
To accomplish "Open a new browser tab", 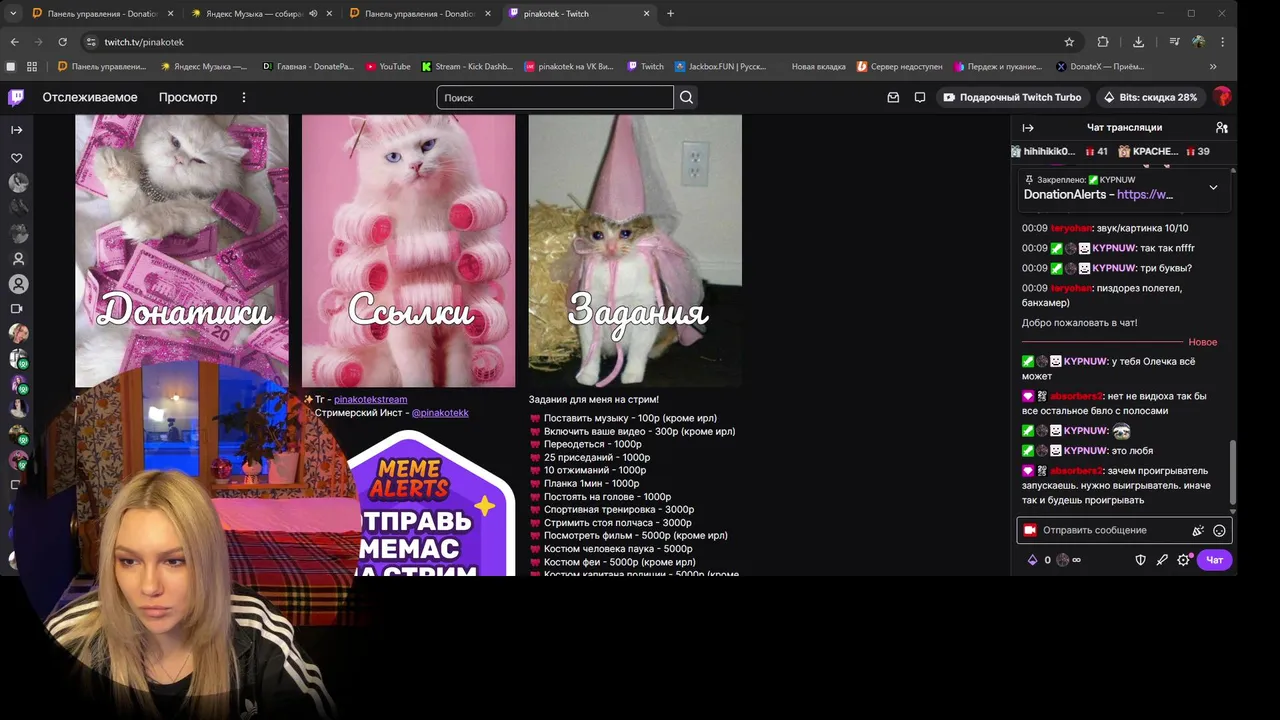I will pos(670,14).
